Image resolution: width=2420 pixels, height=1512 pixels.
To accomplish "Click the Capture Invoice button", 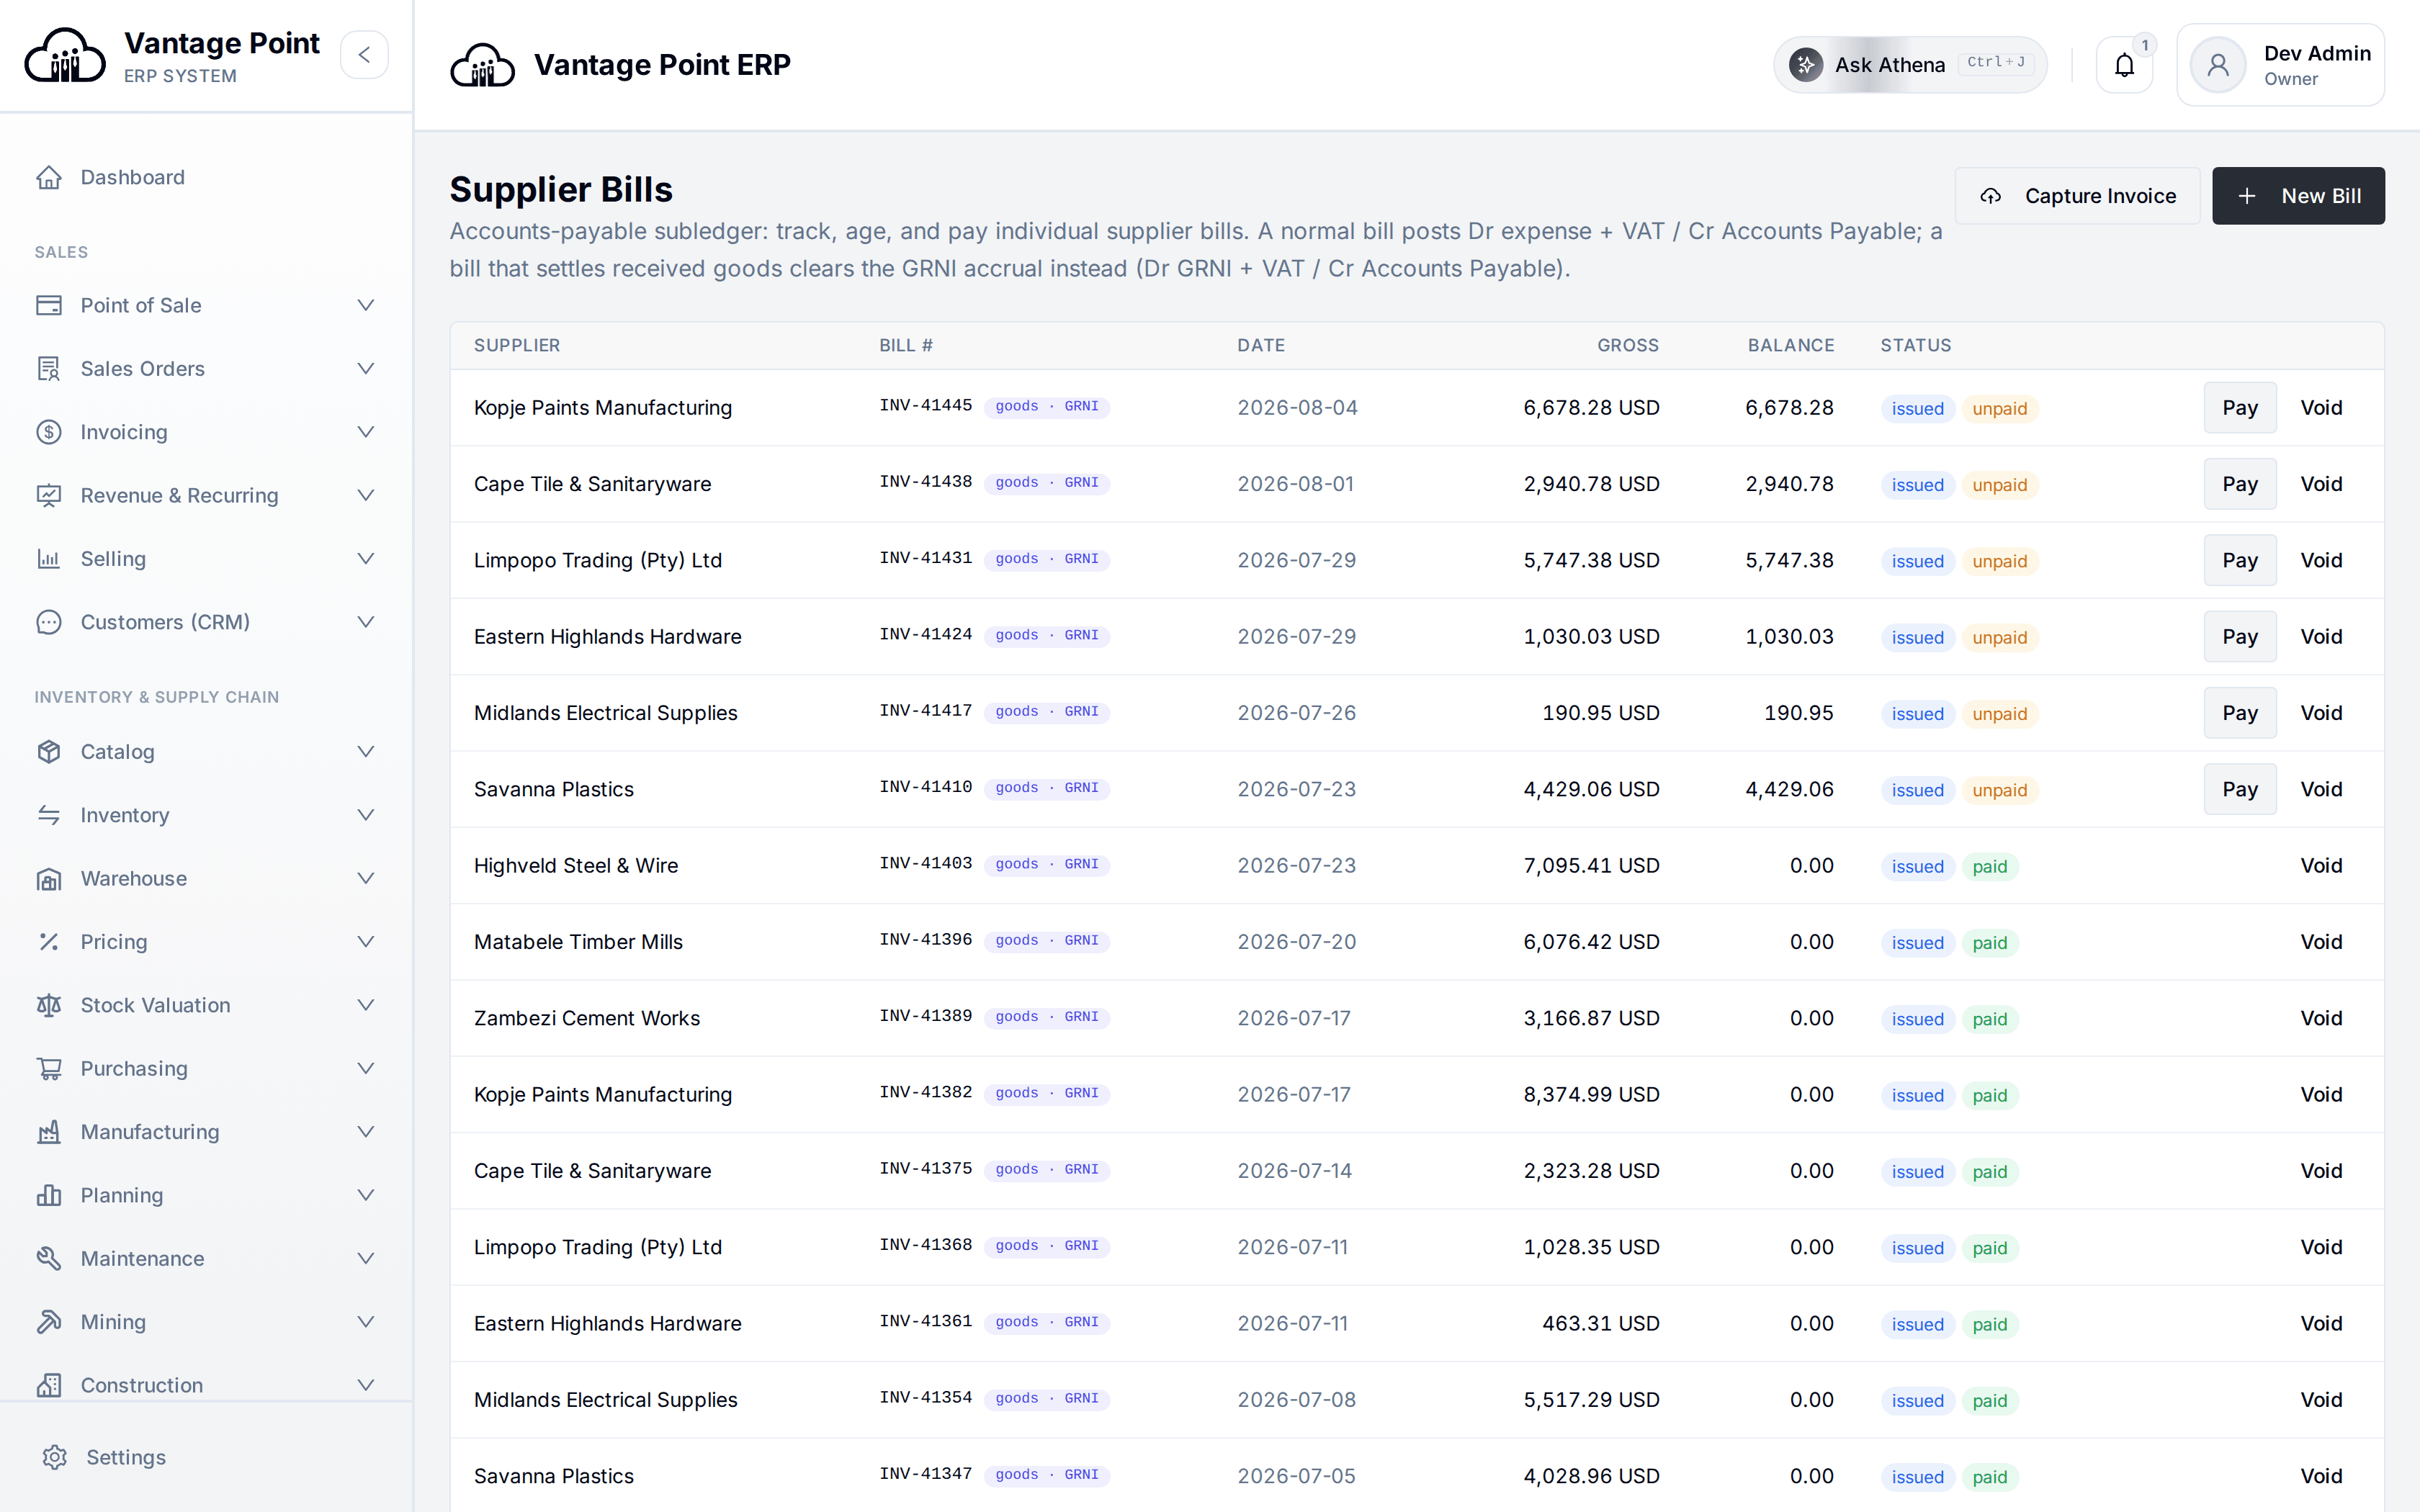I will [x=2077, y=196].
